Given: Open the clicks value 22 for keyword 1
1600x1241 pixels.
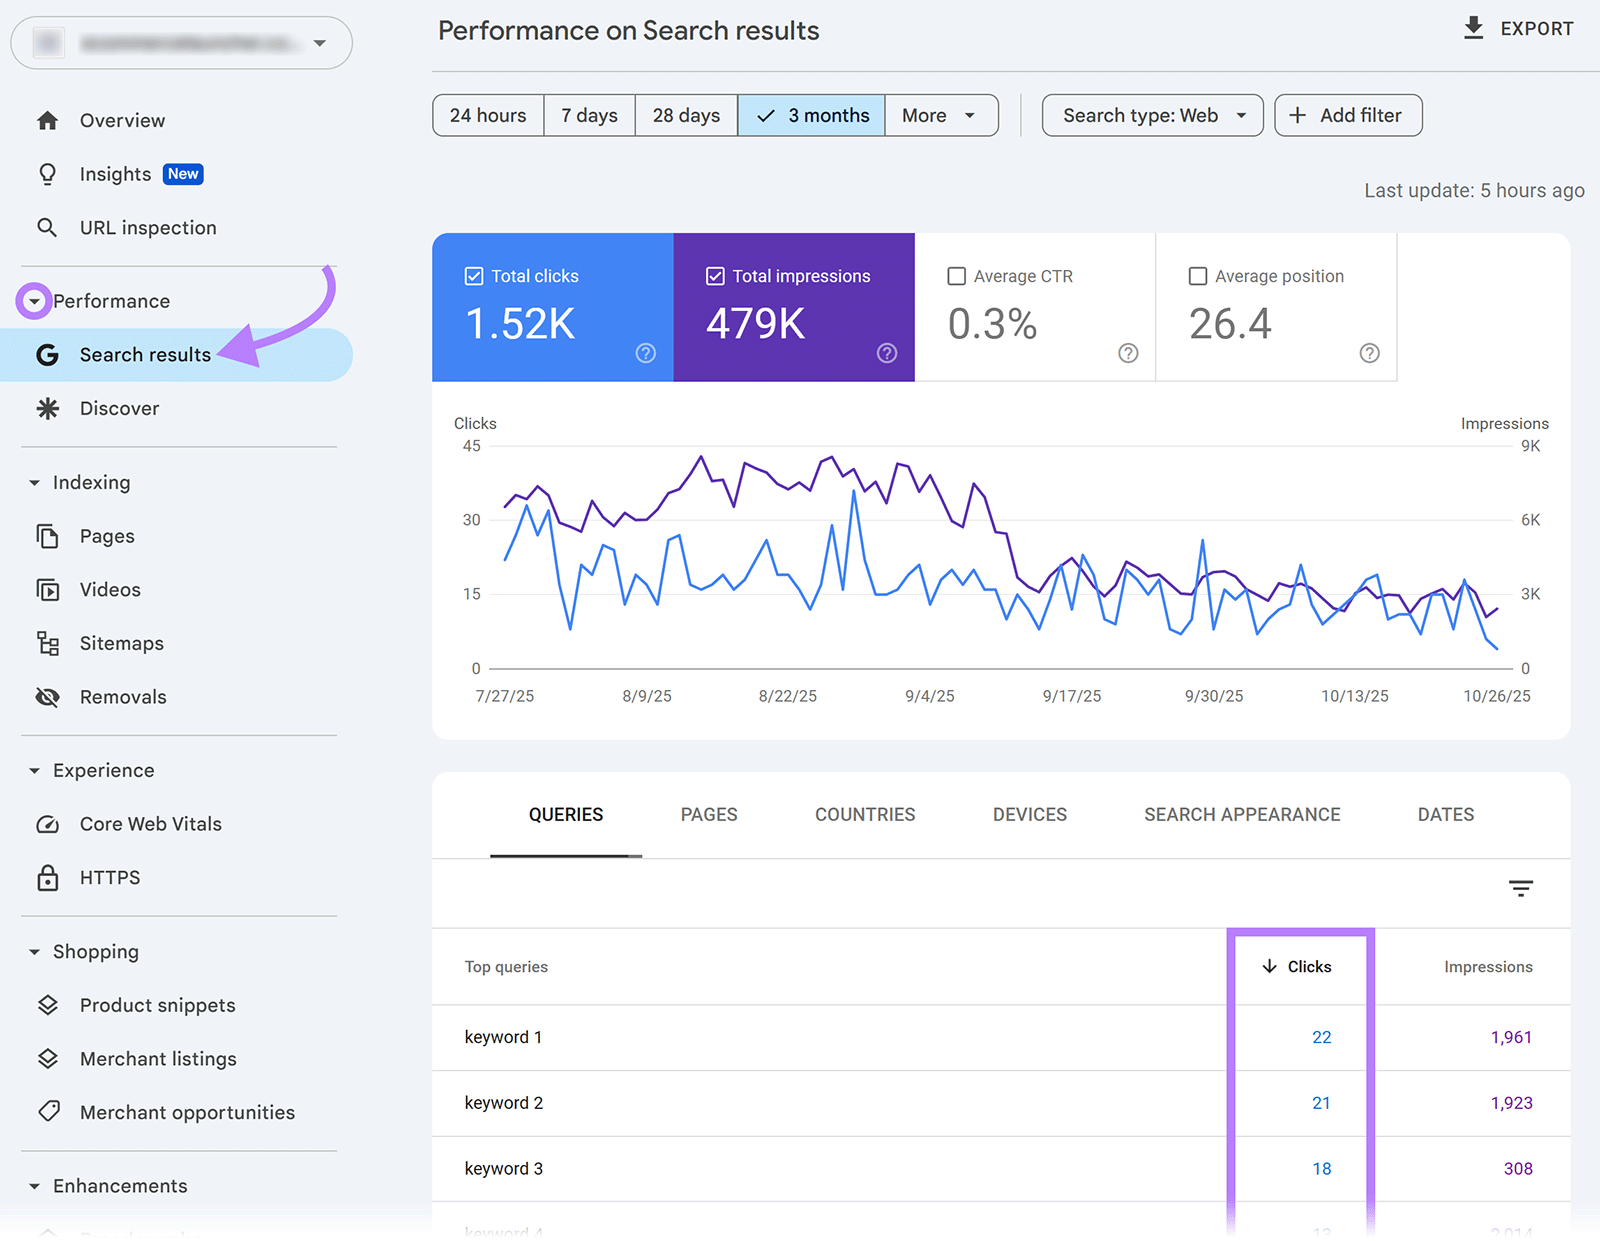Looking at the screenshot, I should click(x=1321, y=1037).
